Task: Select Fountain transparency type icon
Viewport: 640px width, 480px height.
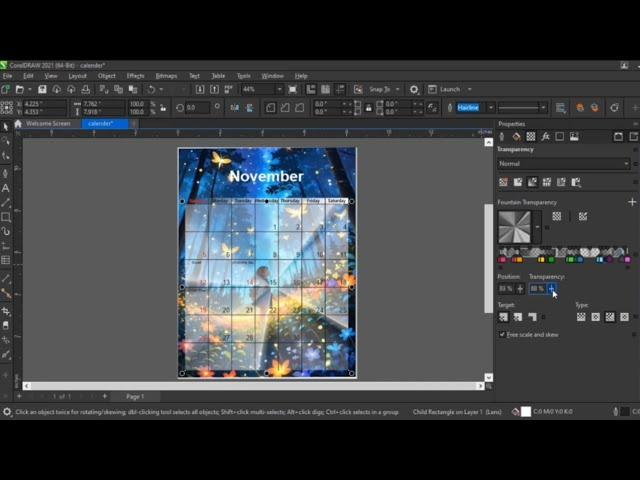Action: coord(532,182)
